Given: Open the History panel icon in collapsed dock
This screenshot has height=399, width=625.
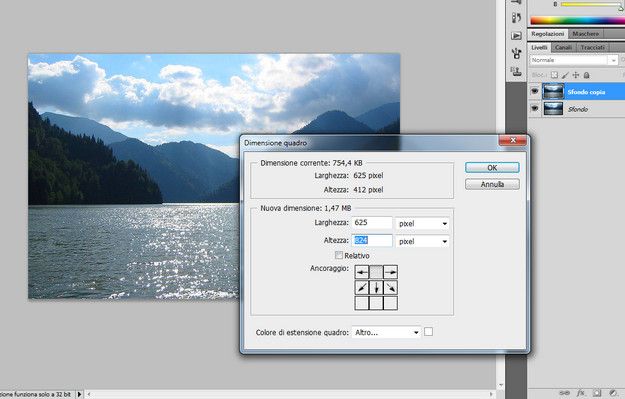Looking at the screenshot, I should point(516,18).
